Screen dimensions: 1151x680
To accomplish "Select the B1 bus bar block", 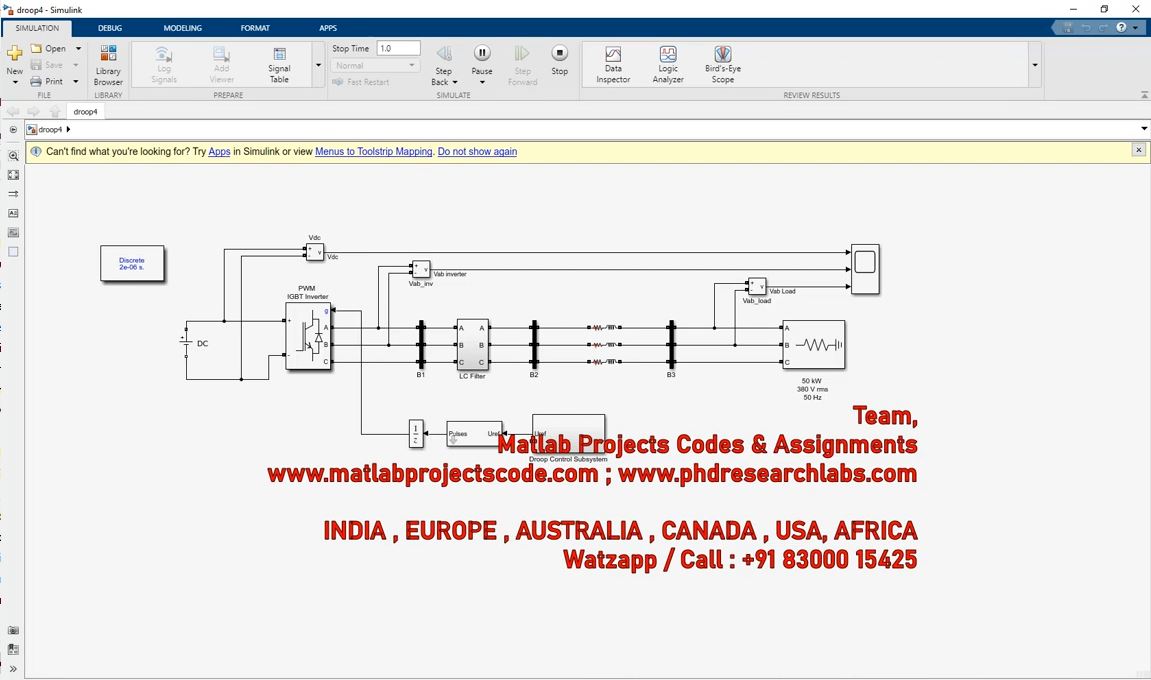I will pos(421,344).
